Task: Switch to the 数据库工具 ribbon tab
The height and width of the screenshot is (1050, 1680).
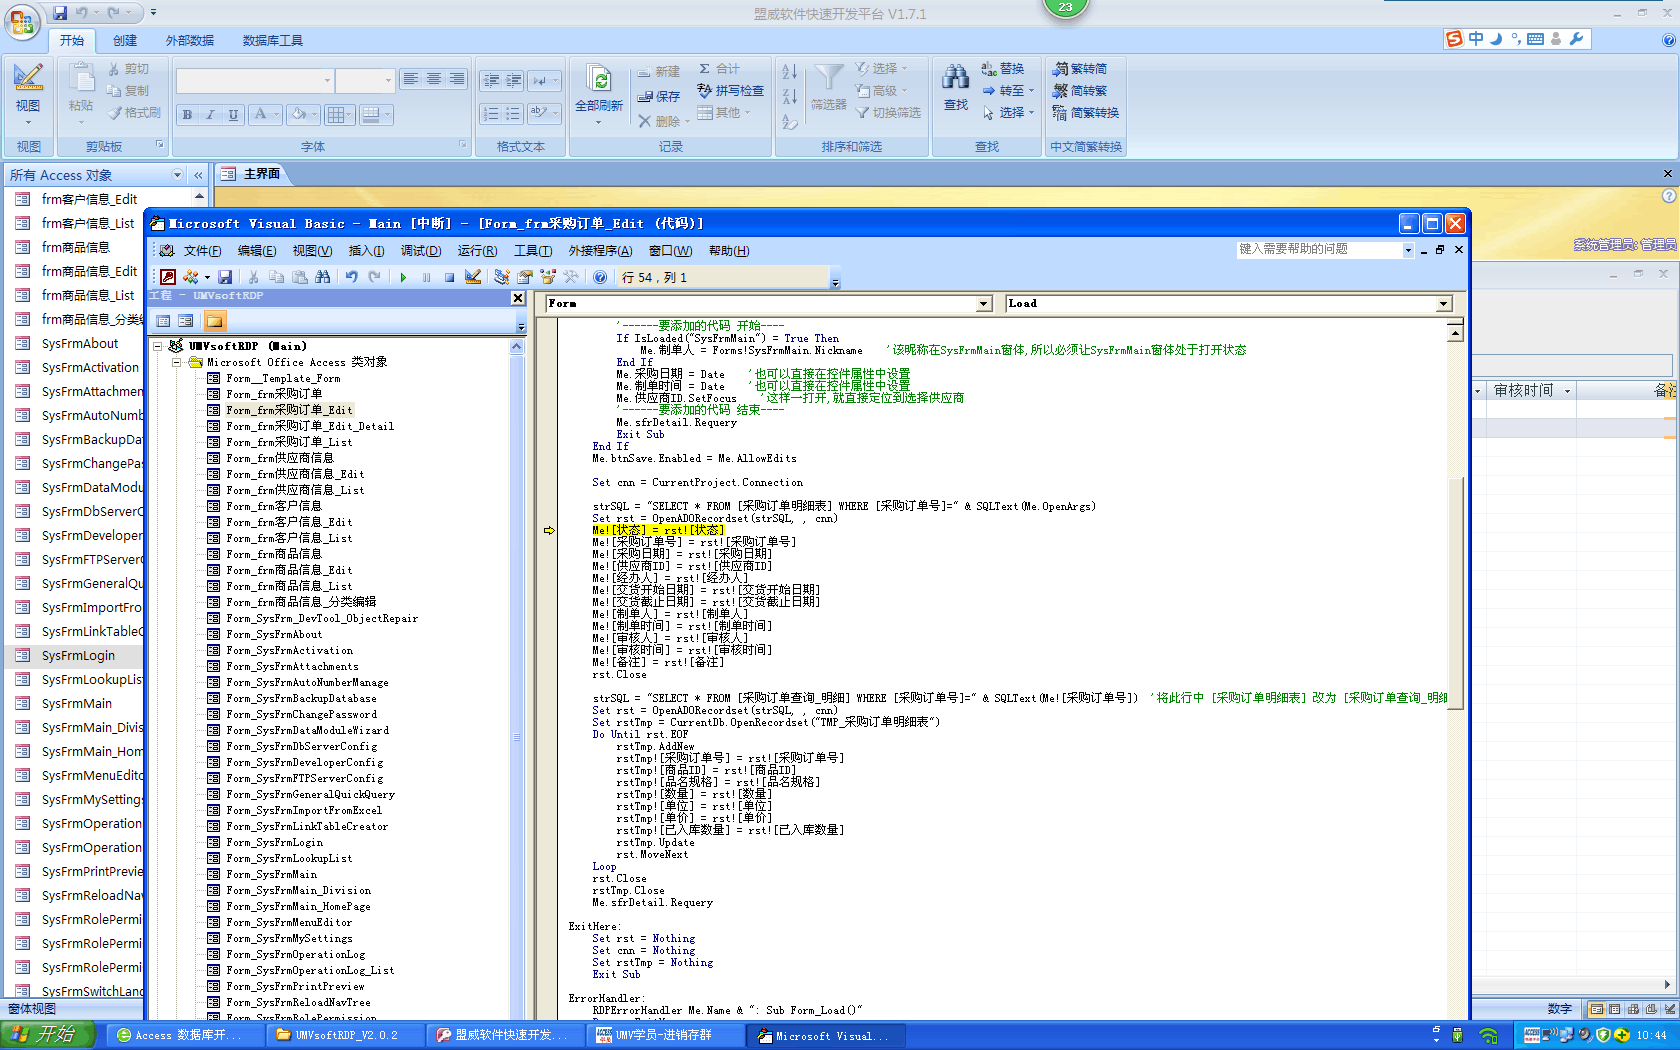Action: [272, 41]
